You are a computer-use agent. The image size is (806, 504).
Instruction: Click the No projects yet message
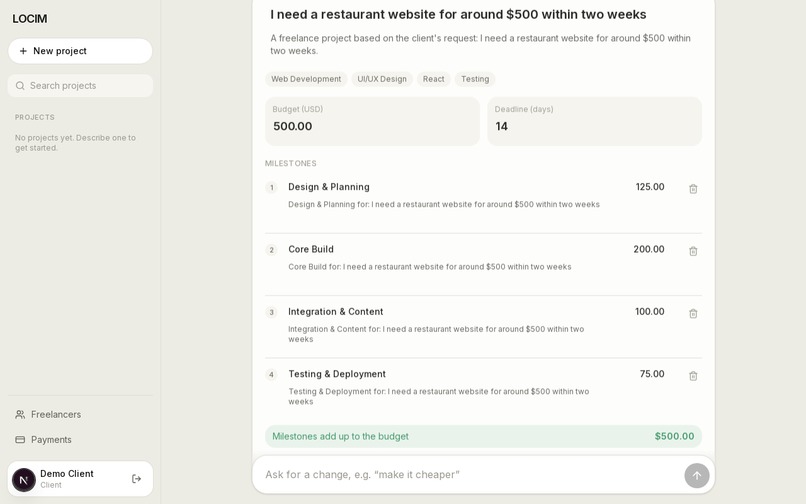(76, 143)
